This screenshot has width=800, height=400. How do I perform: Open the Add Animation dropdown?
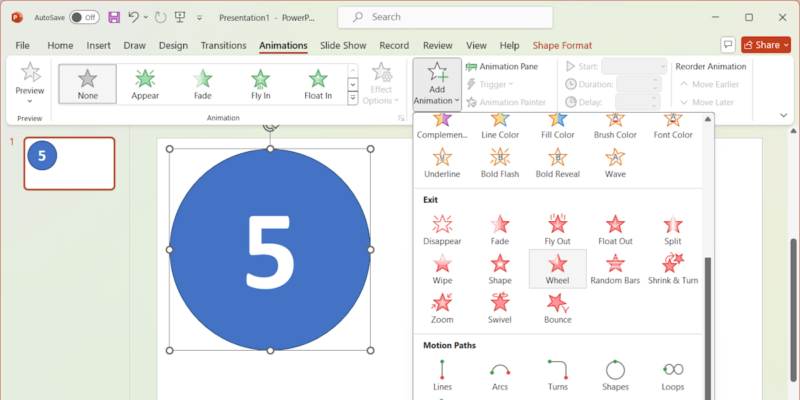pos(437,94)
